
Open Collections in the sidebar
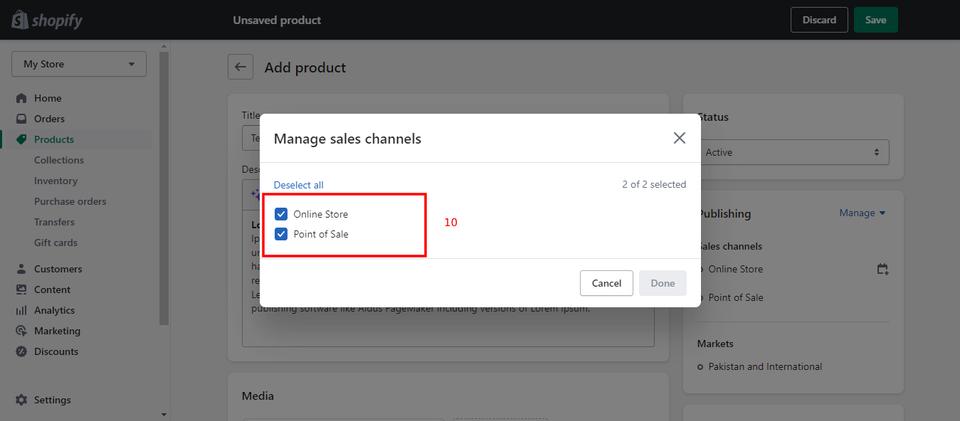59,160
